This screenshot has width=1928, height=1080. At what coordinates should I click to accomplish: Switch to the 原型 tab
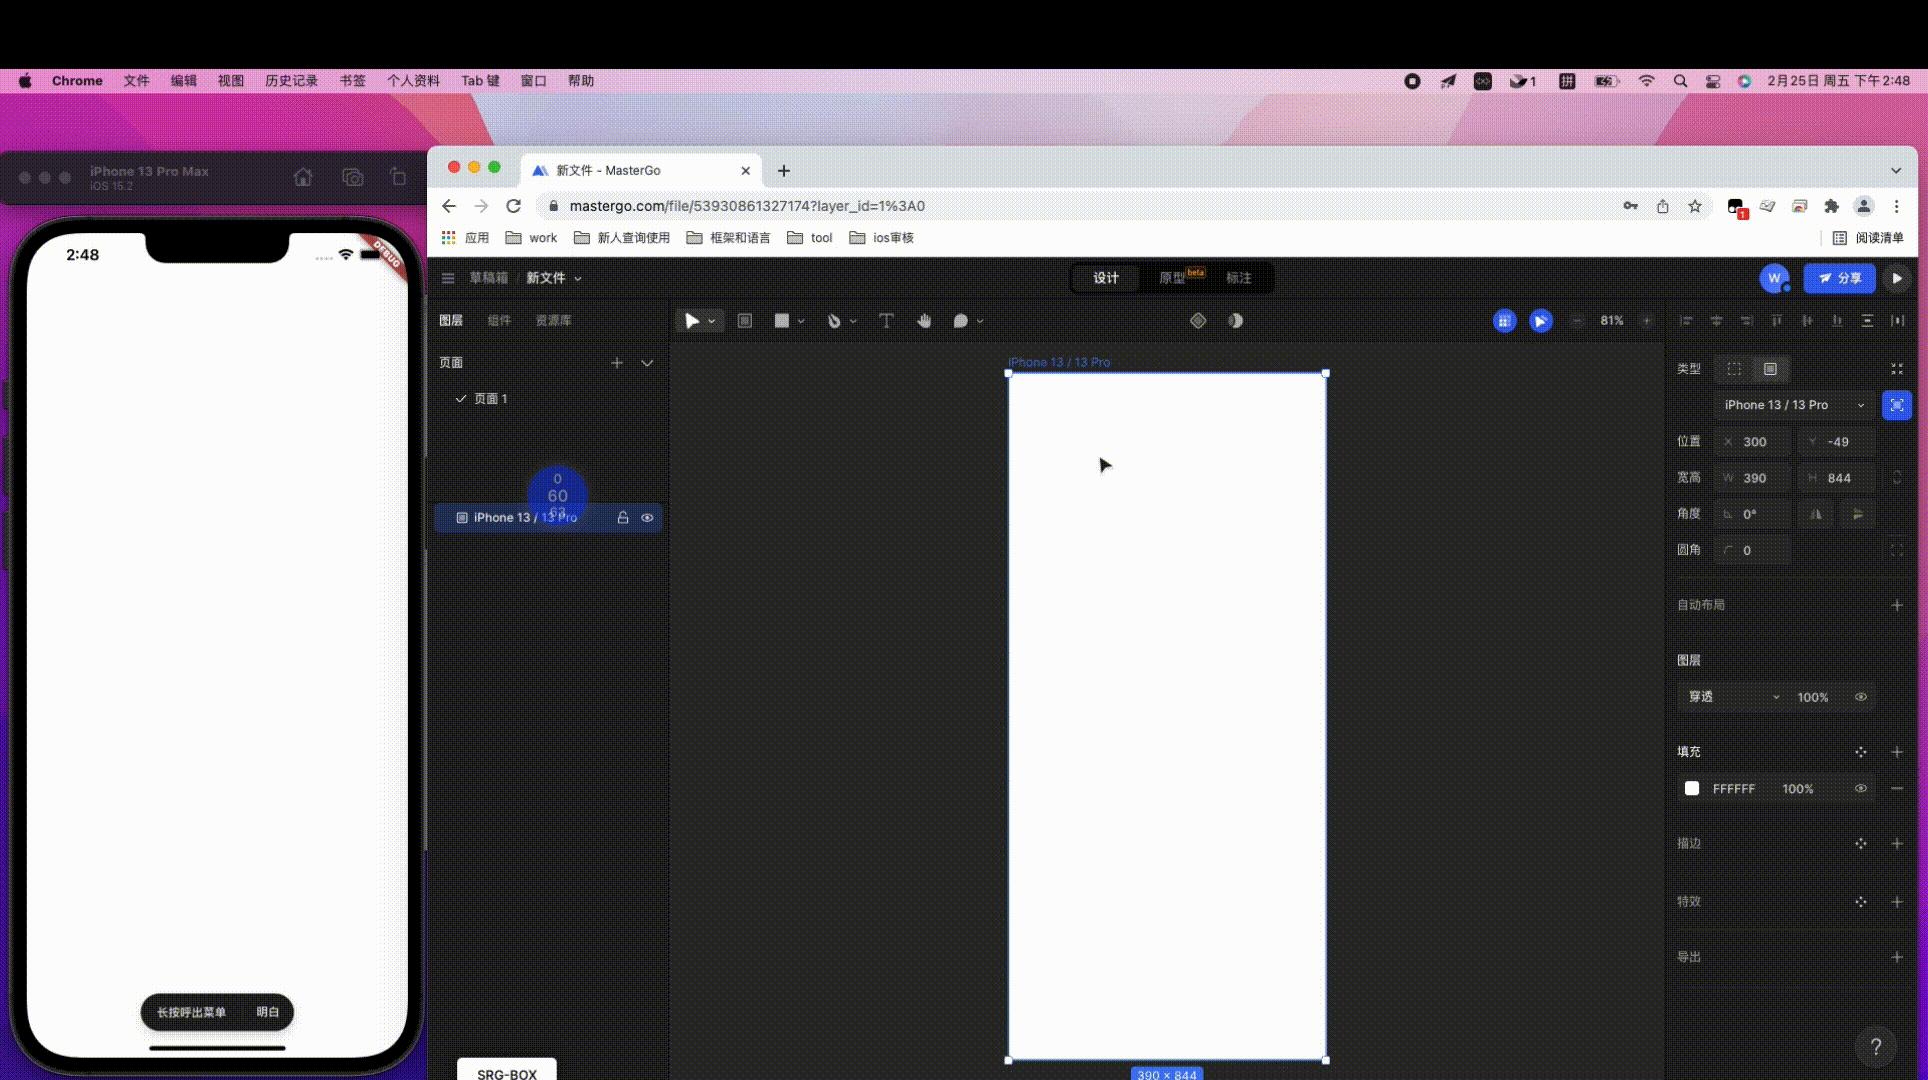[1171, 278]
